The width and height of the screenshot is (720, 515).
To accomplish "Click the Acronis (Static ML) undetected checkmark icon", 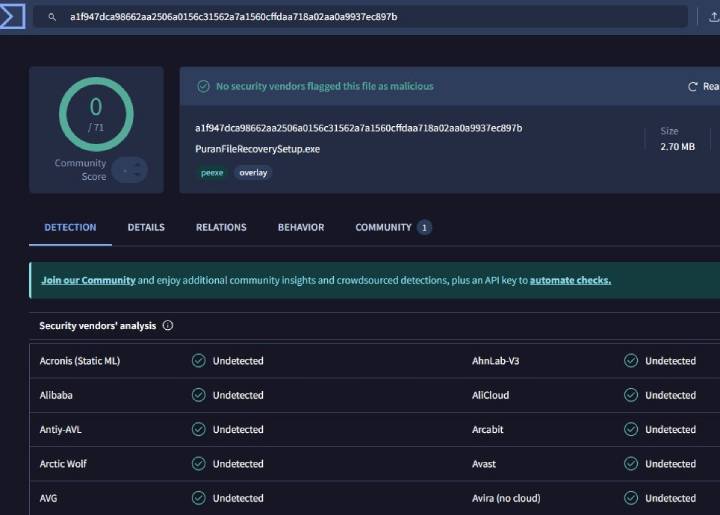I will coord(198,361).
